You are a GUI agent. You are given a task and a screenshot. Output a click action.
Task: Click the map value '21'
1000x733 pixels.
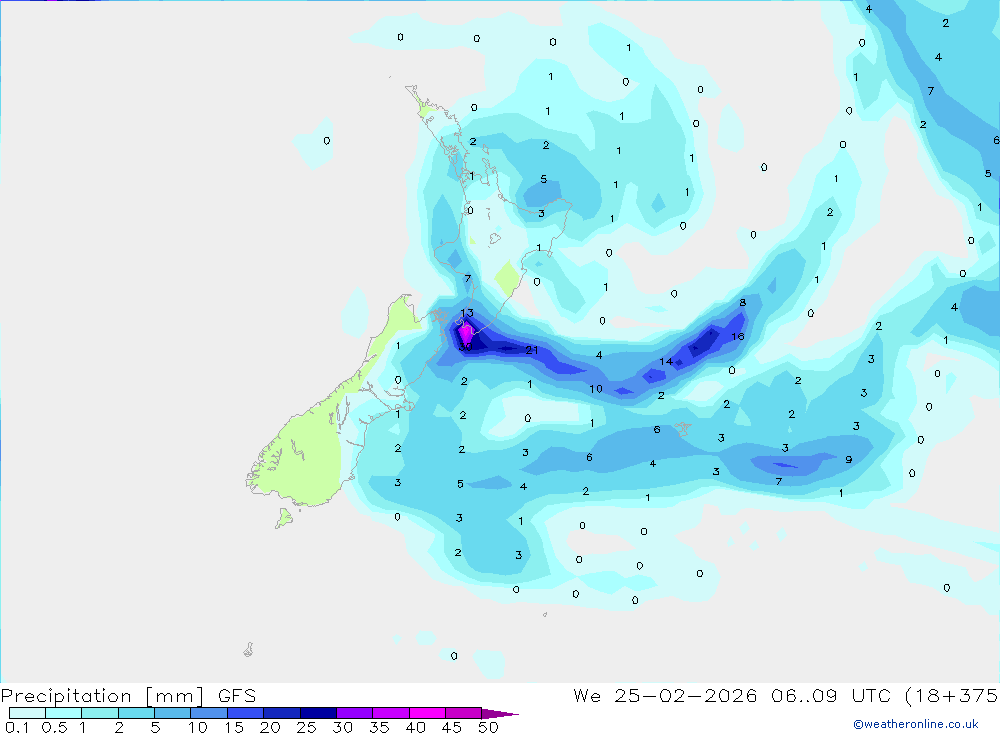coord(532,350)
